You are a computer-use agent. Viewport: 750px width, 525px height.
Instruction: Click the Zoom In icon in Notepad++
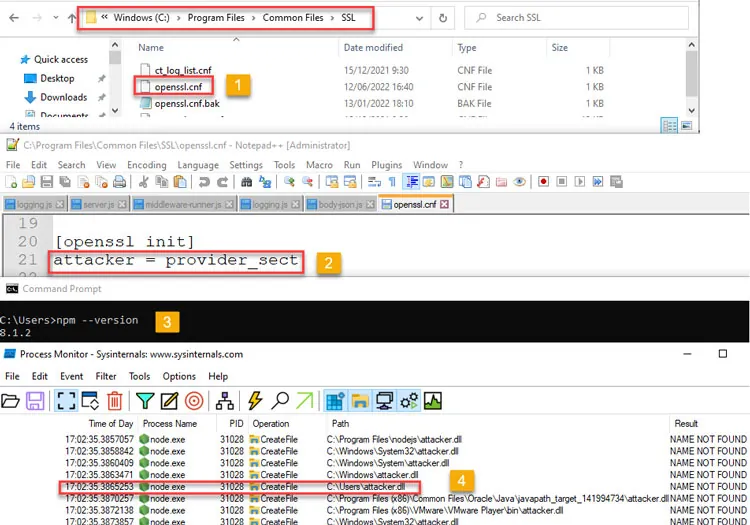(x=289, y=182)
